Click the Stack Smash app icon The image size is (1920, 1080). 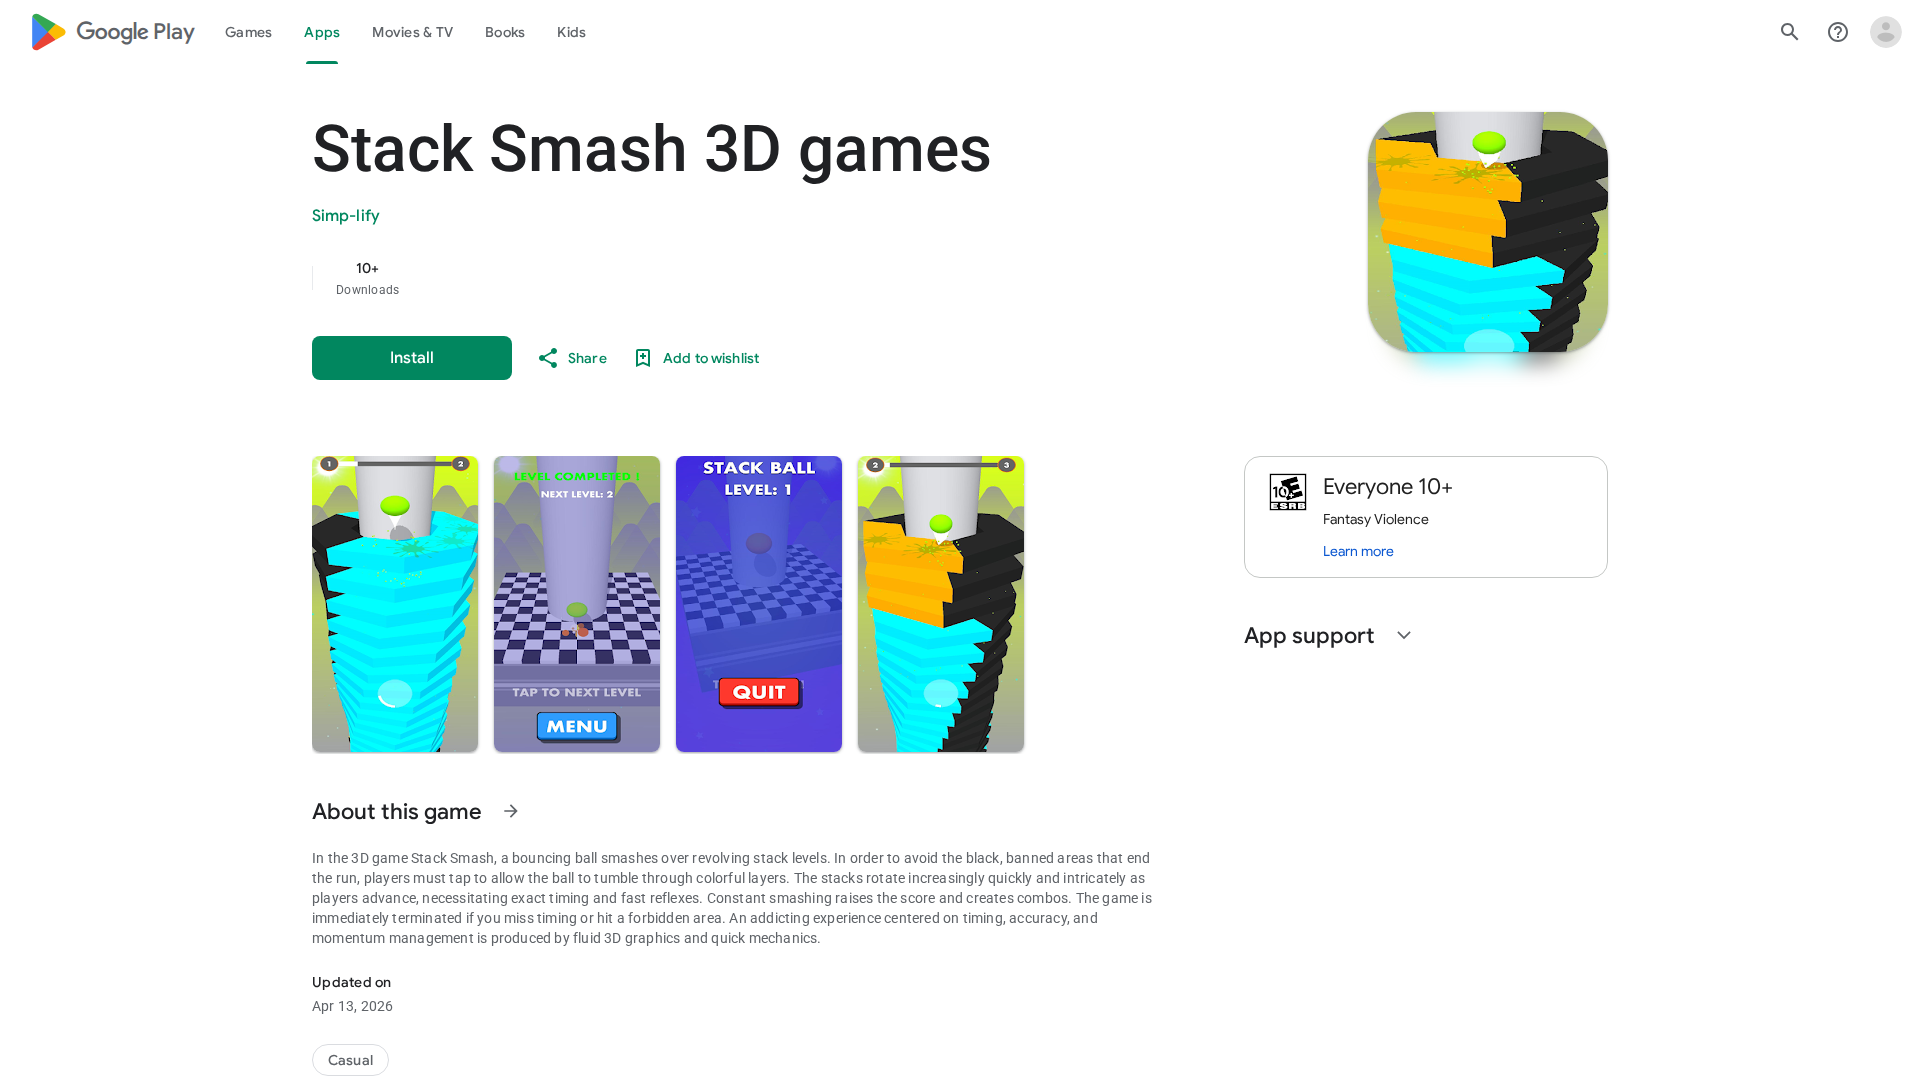(x=1488, y=232)
